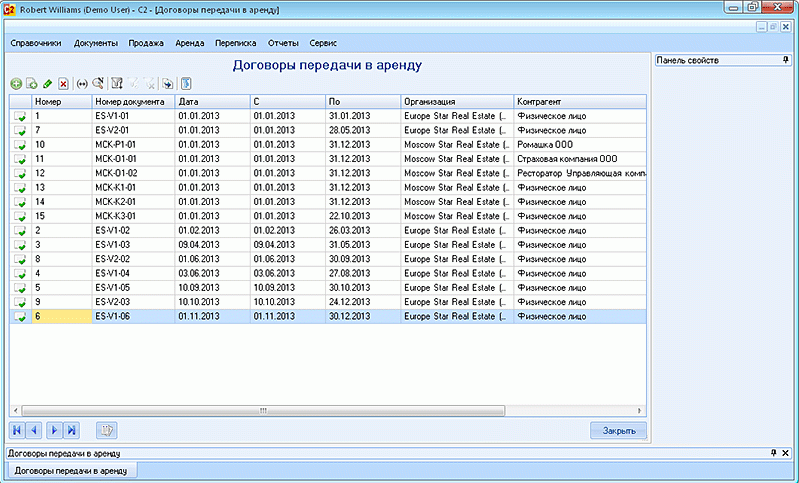Image resolution: width=799 pixels, height=483 pixels.
Task: Click the filter settings funnel icon
Action: point(117,84)
